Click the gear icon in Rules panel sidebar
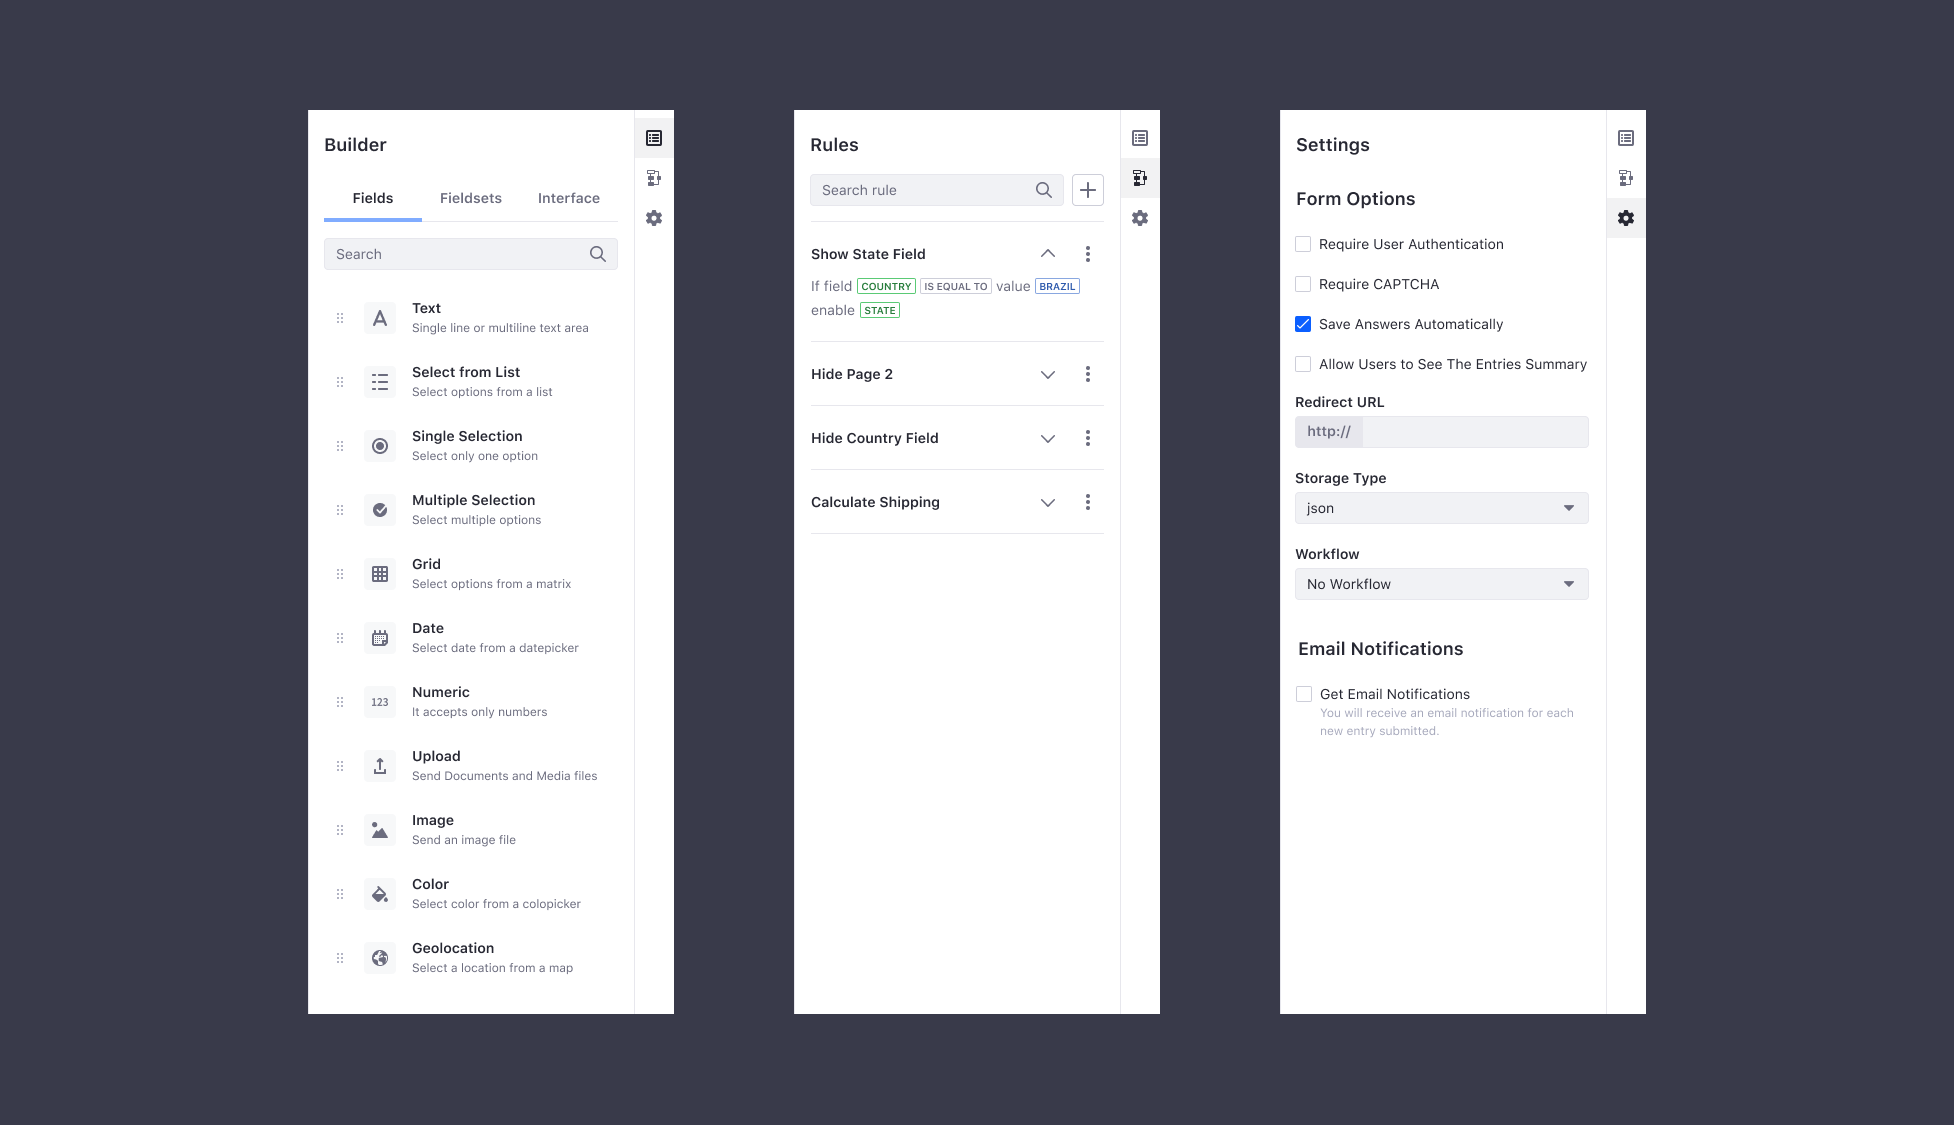Screen dimensions: 1954x1125 coord(1140,218)
